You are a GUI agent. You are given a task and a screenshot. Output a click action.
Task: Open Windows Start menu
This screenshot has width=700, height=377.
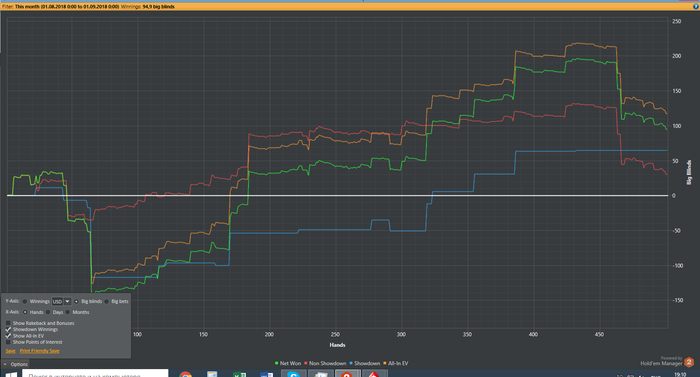tap(10, 374)
